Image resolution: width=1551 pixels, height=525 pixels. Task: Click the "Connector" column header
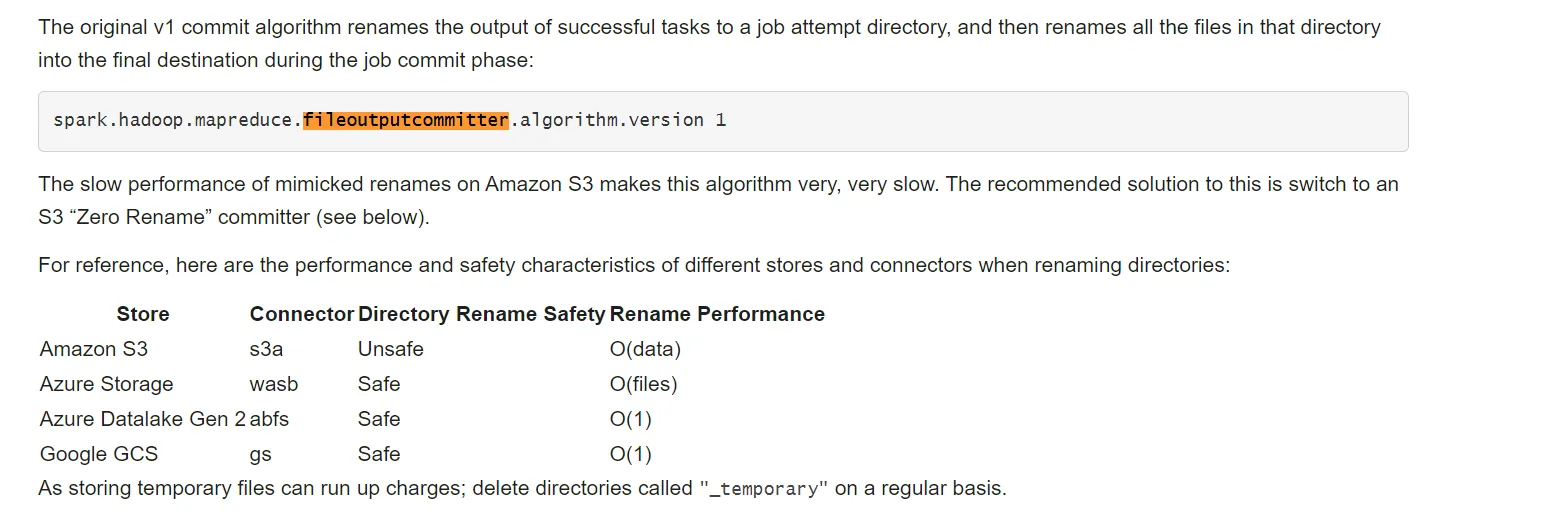tap(302, 314)
